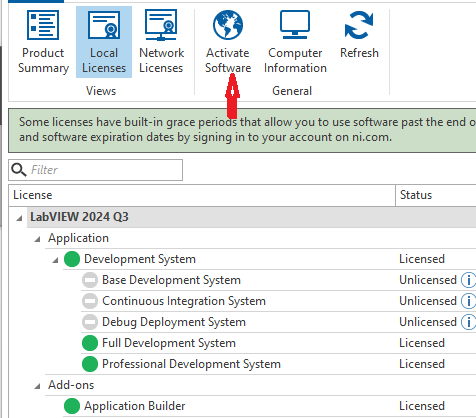Viewport: 476px width, 418px height.
Task: Collapse the Add-ons group
Action: pyautogui.click(x=37, y=386)
